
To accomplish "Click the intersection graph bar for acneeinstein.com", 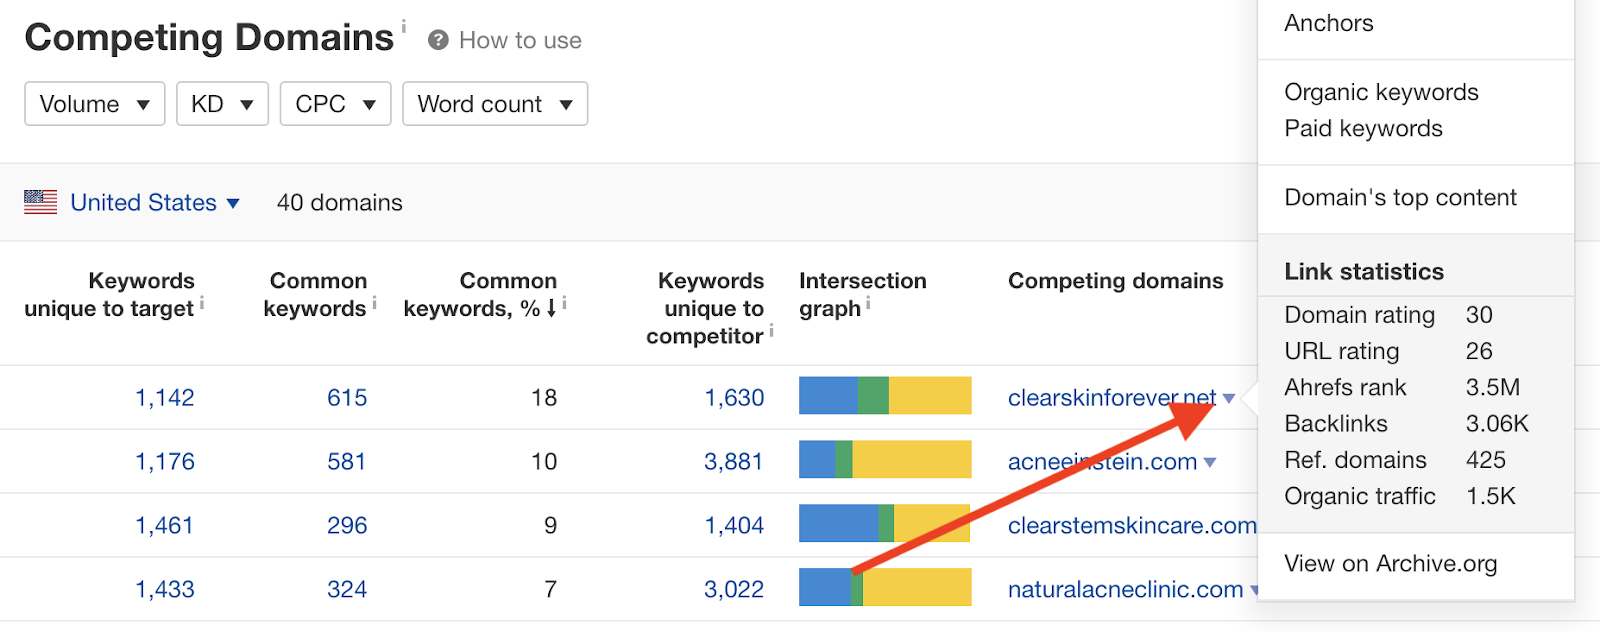I will (885, 459).
